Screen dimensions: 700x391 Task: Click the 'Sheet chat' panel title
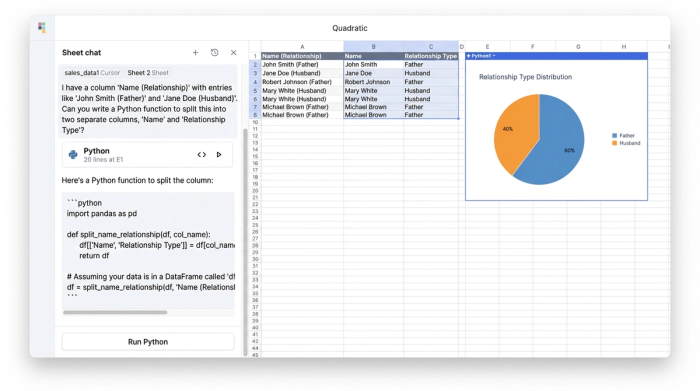(x=81, y=53)
